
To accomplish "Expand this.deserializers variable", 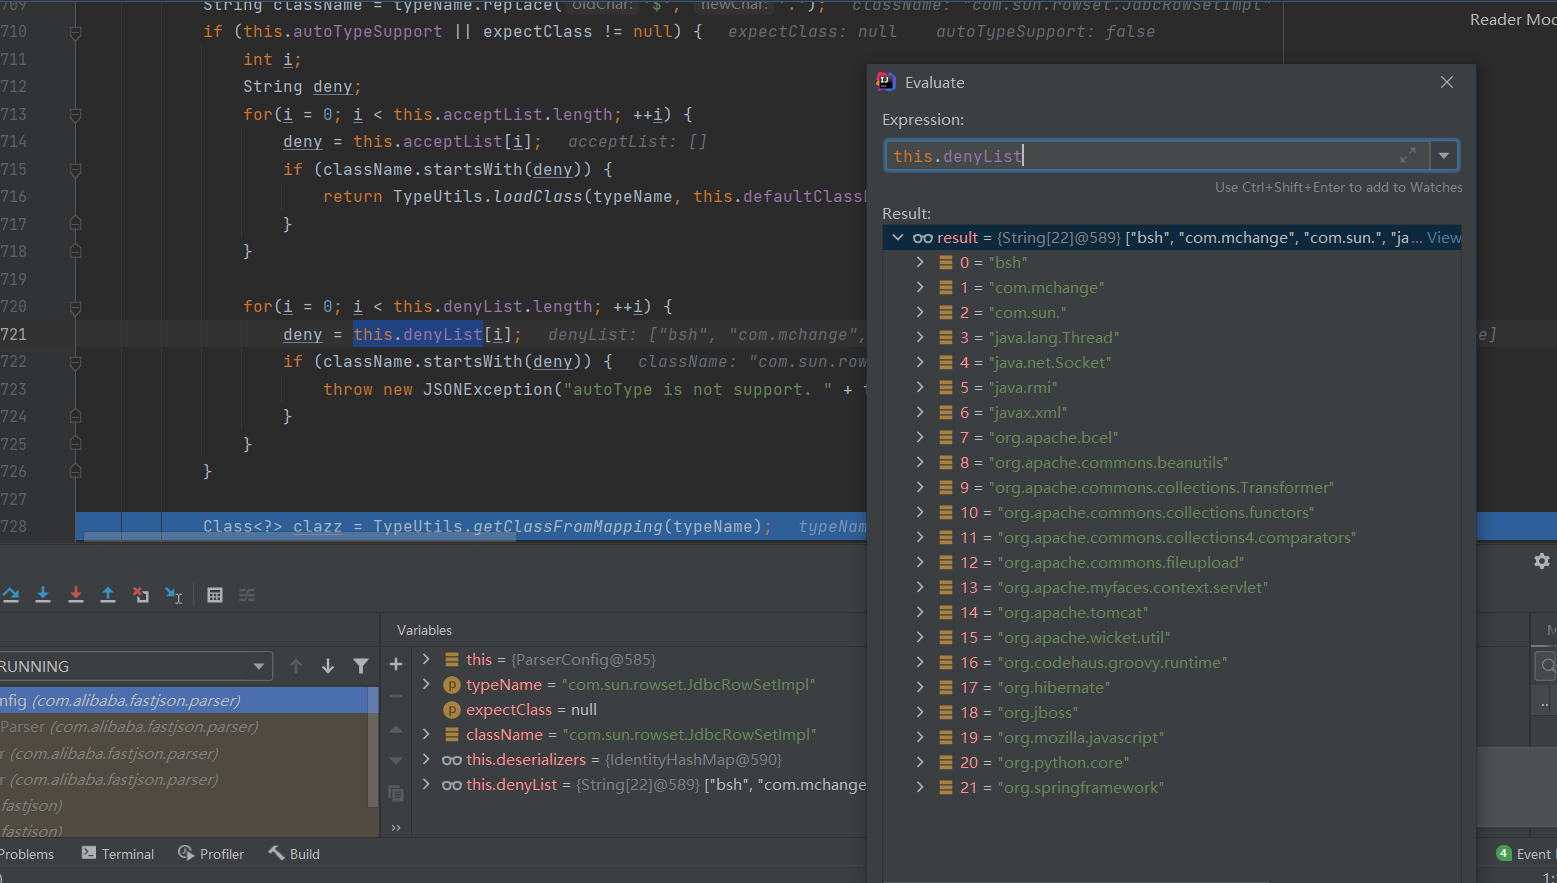I will (x=426, y=759).
